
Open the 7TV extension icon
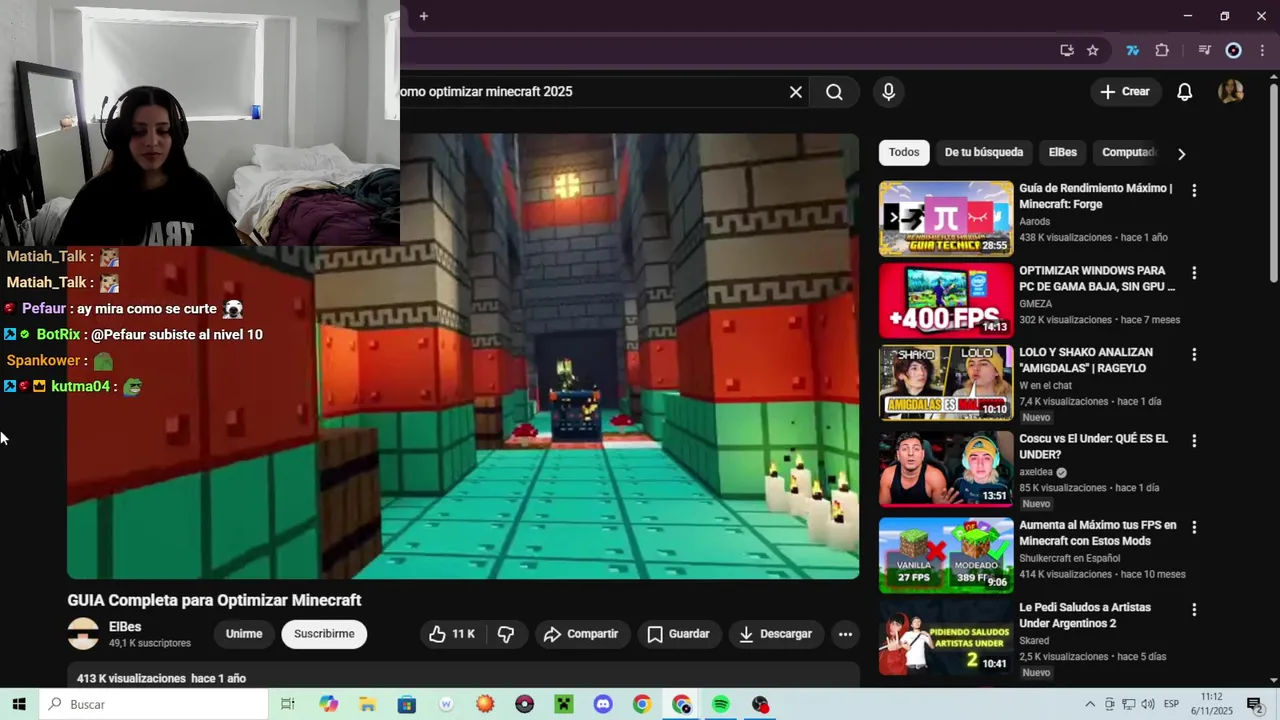[1132, 50]
